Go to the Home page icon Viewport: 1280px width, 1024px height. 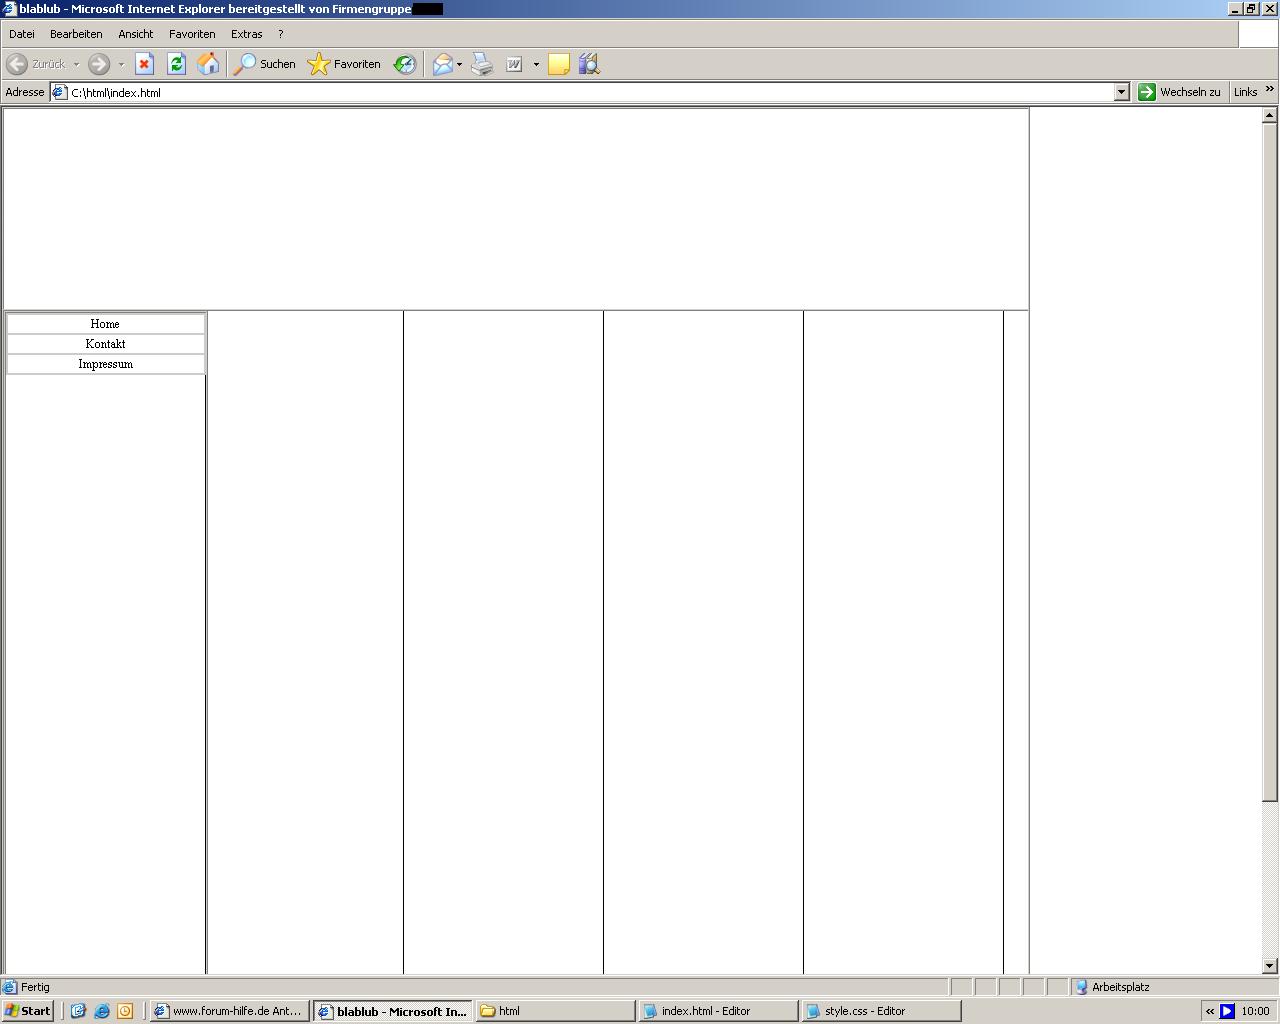coord(208,64)
